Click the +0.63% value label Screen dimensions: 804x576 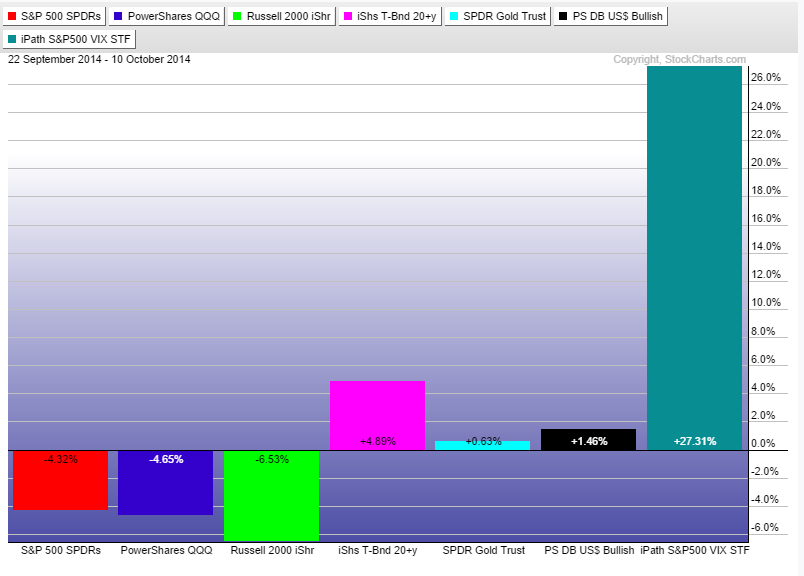tap(483, 441)
